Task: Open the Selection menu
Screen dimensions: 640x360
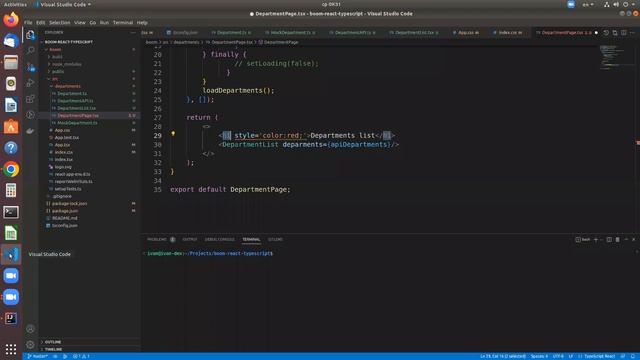Action: click(x=60, y=23)
